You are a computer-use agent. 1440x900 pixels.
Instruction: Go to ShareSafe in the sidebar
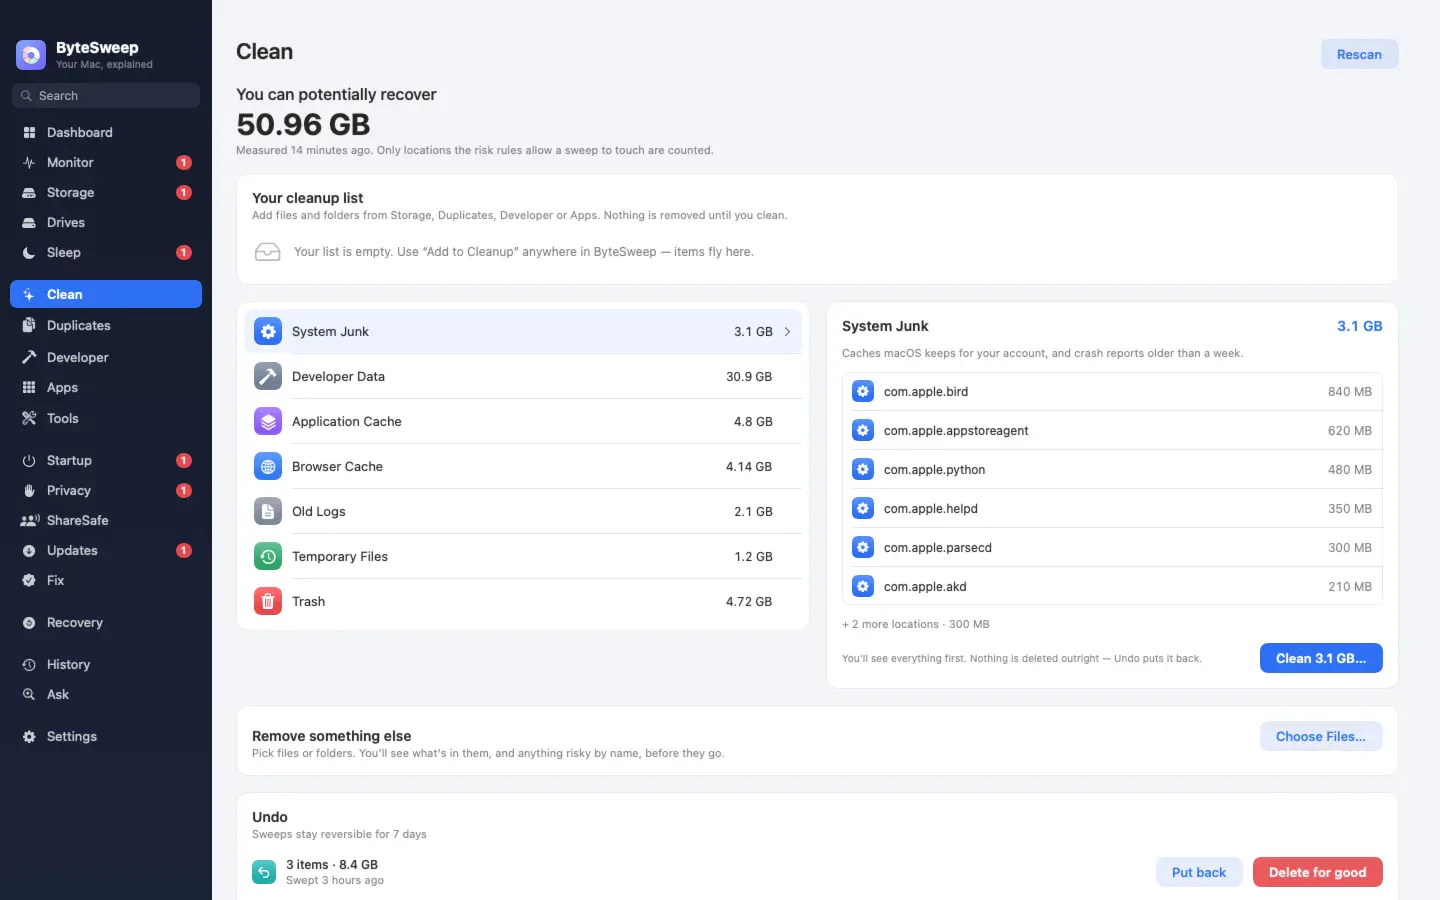(x=106, y=520)
